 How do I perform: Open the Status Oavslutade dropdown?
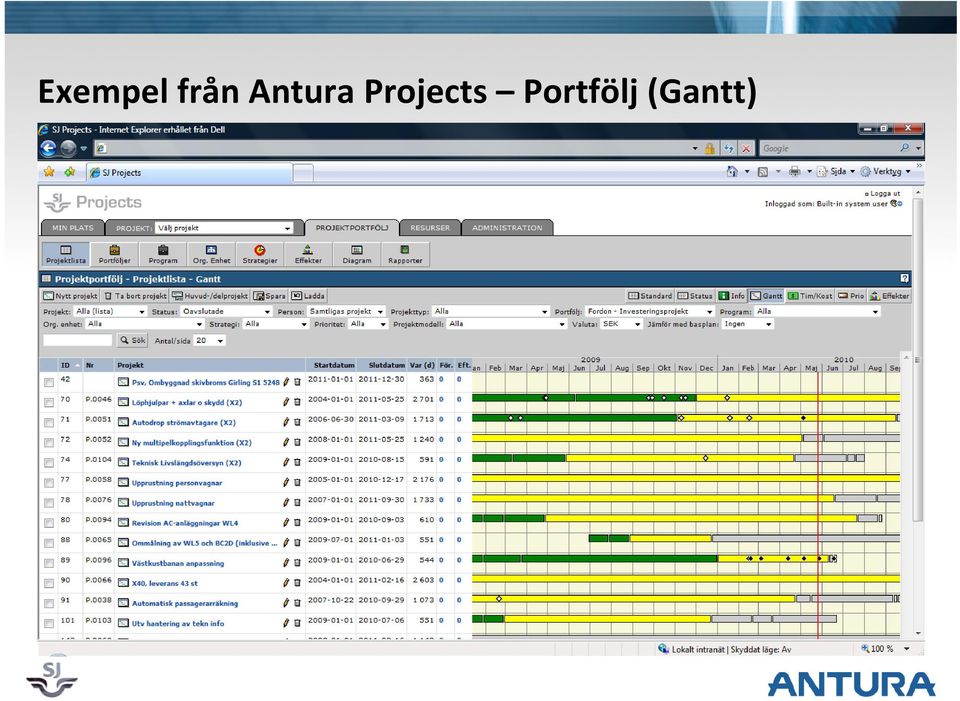click(x=226, y=312)
